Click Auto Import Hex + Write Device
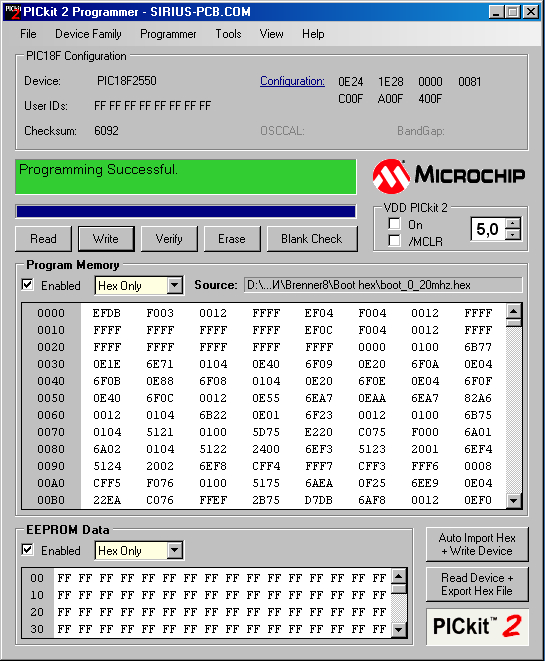 (x=477, y=544)
